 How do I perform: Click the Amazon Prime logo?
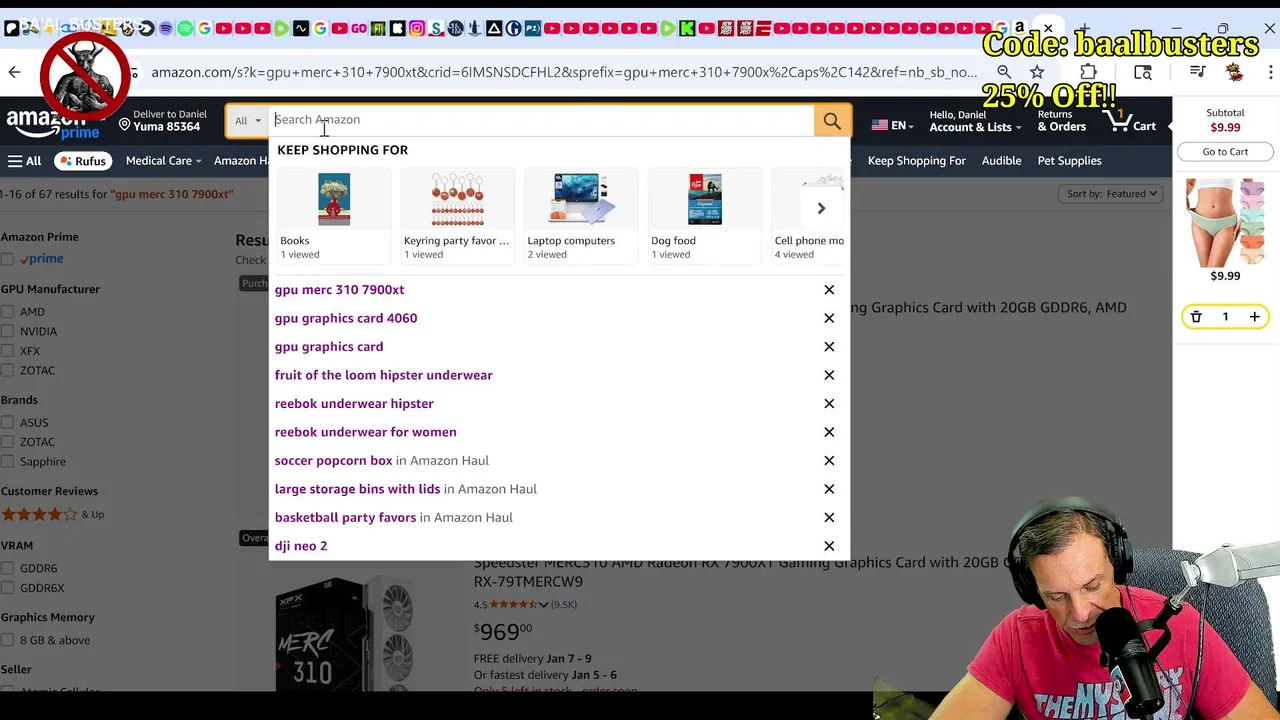click(53, 122)
